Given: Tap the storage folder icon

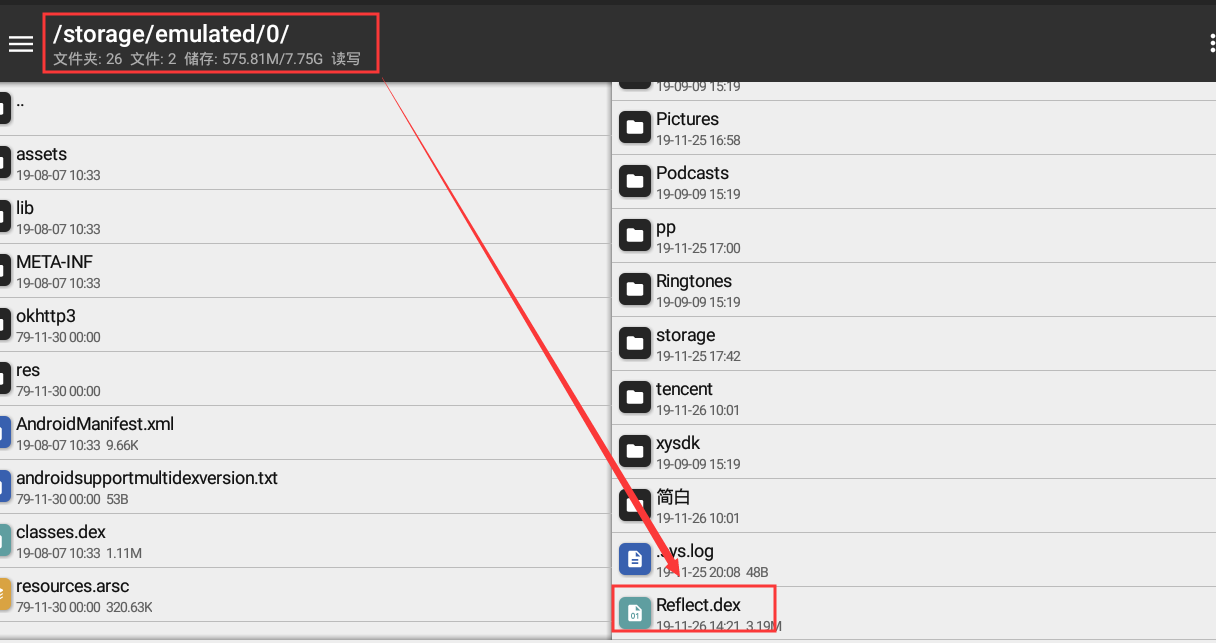Looking at the screenshot, I should [x=634, y=344].
